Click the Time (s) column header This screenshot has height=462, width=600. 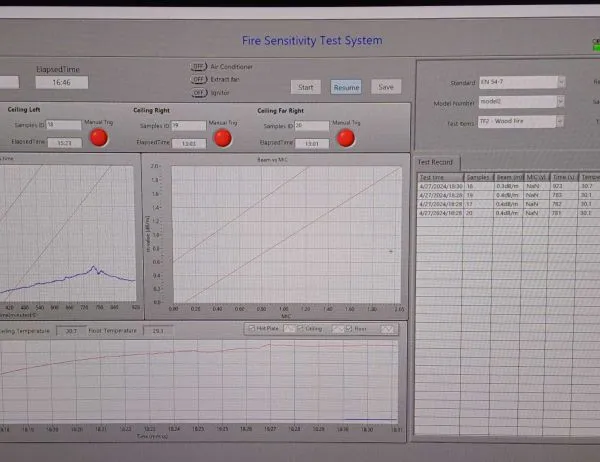564,177
